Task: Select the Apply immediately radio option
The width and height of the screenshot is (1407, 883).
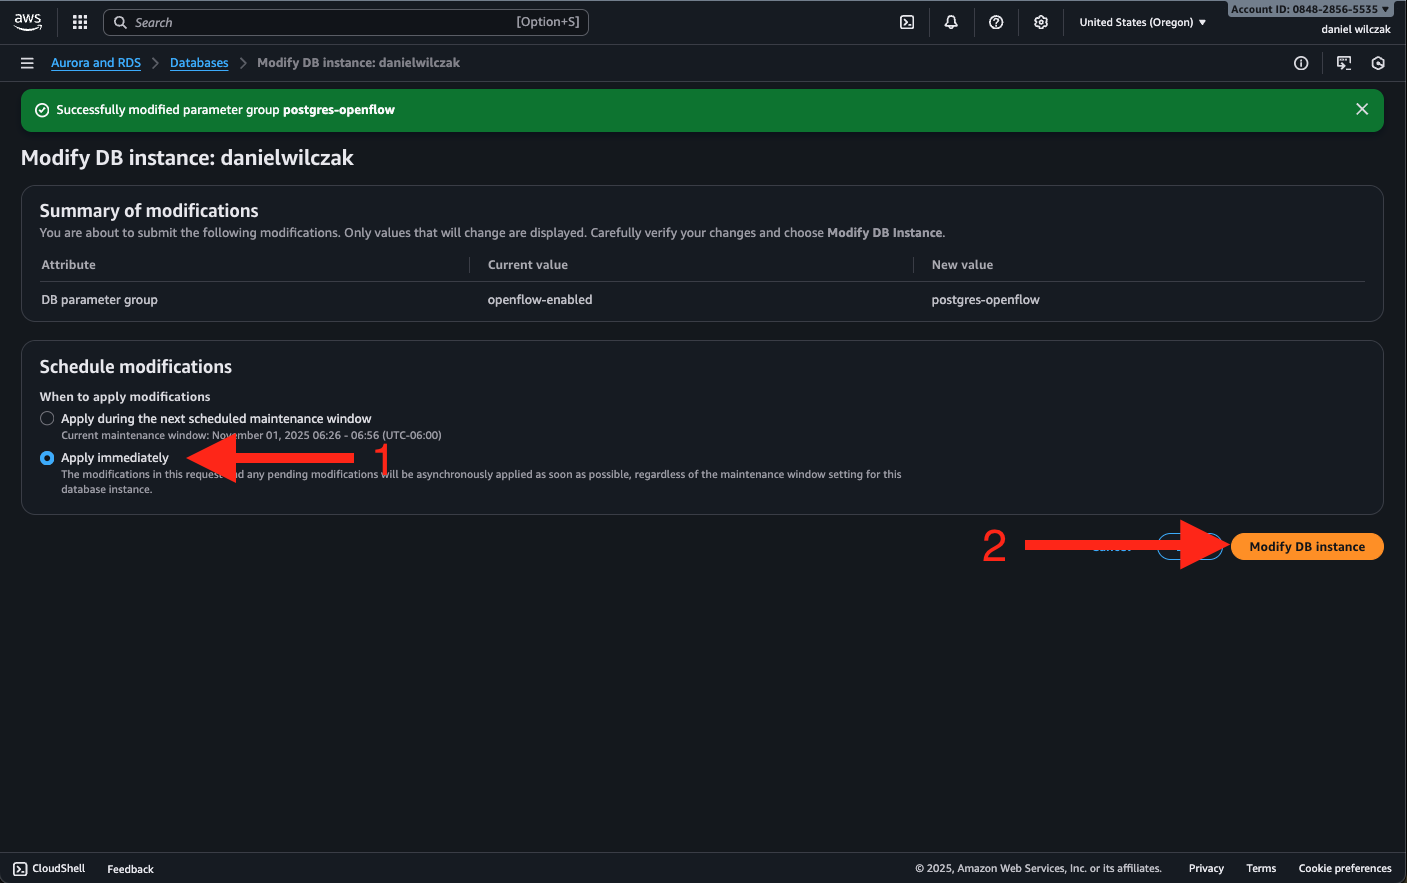Action: click(x=47, y=458)
